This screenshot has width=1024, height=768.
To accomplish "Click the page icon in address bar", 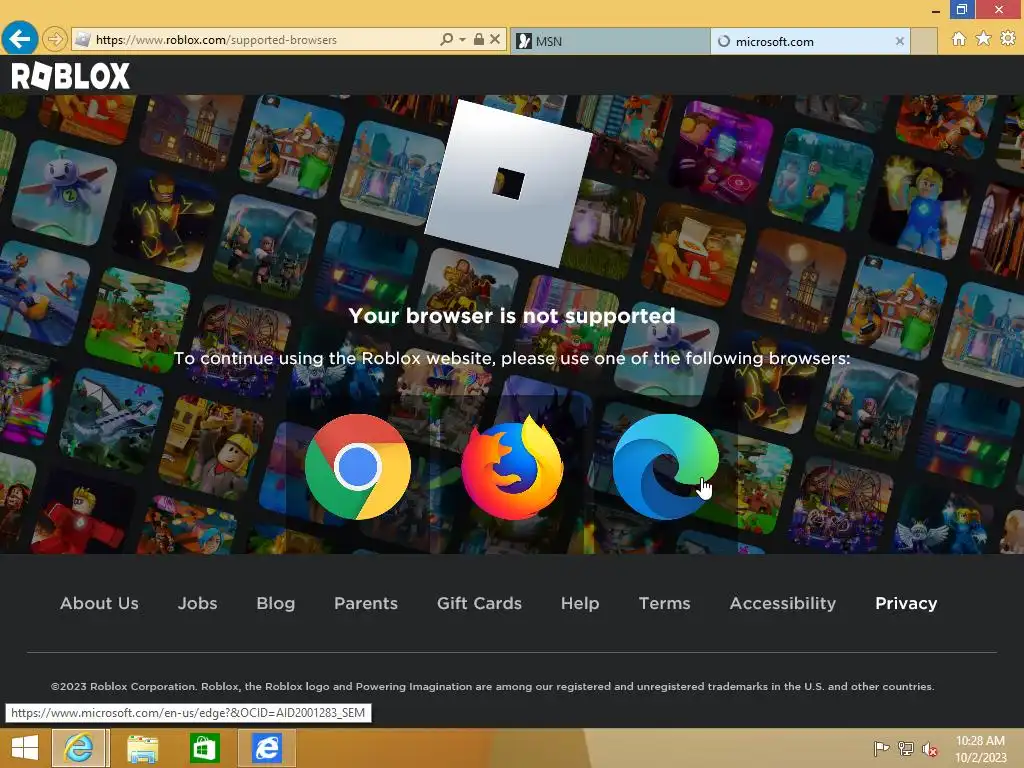I will (82, 40).
